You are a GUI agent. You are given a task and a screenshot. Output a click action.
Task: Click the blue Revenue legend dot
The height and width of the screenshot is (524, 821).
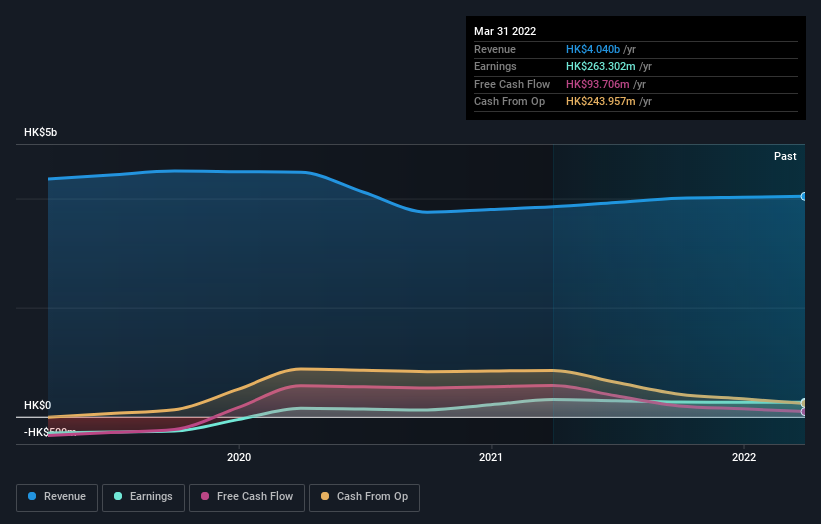coord(32,496)
